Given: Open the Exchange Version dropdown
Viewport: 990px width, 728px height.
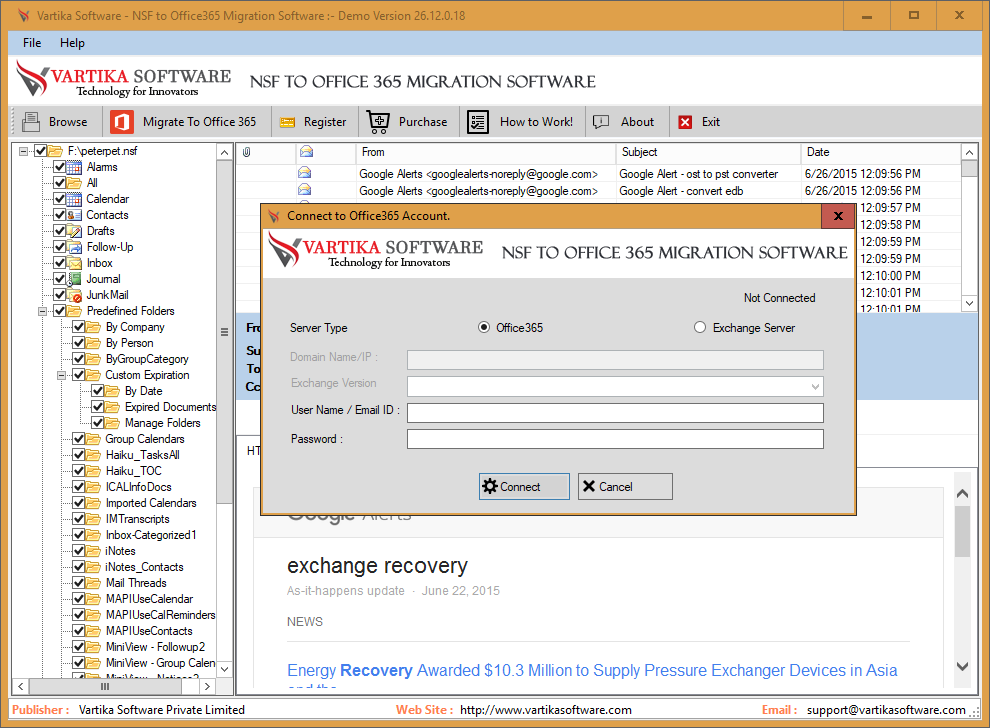Looking at the screenshot, I should coord(815,386).
